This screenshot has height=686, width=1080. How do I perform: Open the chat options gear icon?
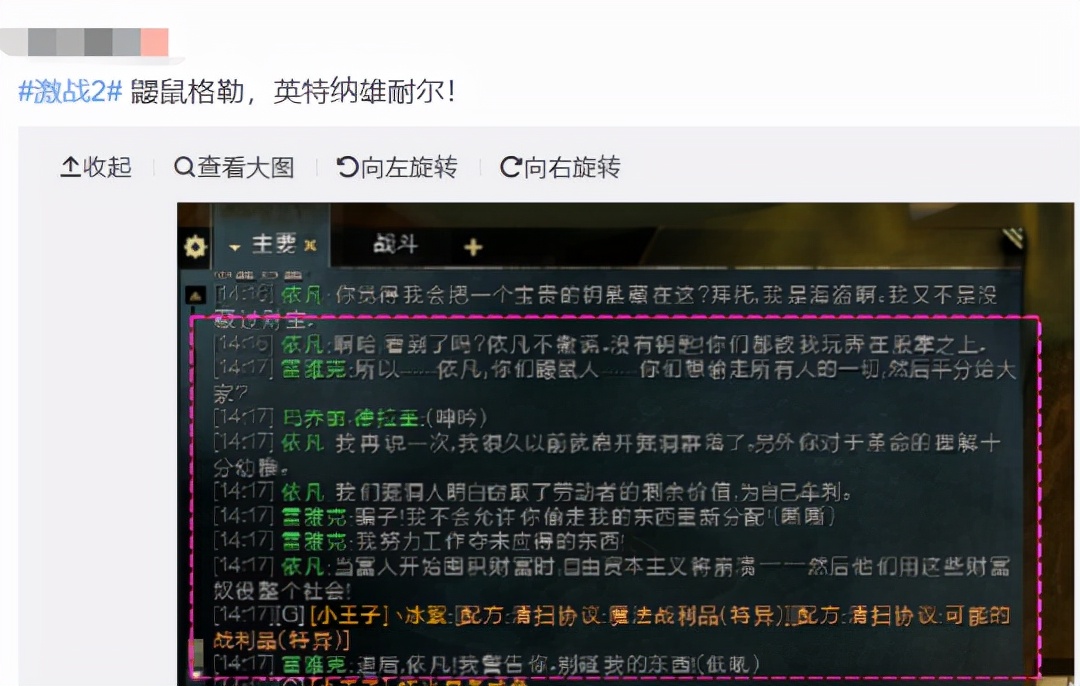click(194, 247)
